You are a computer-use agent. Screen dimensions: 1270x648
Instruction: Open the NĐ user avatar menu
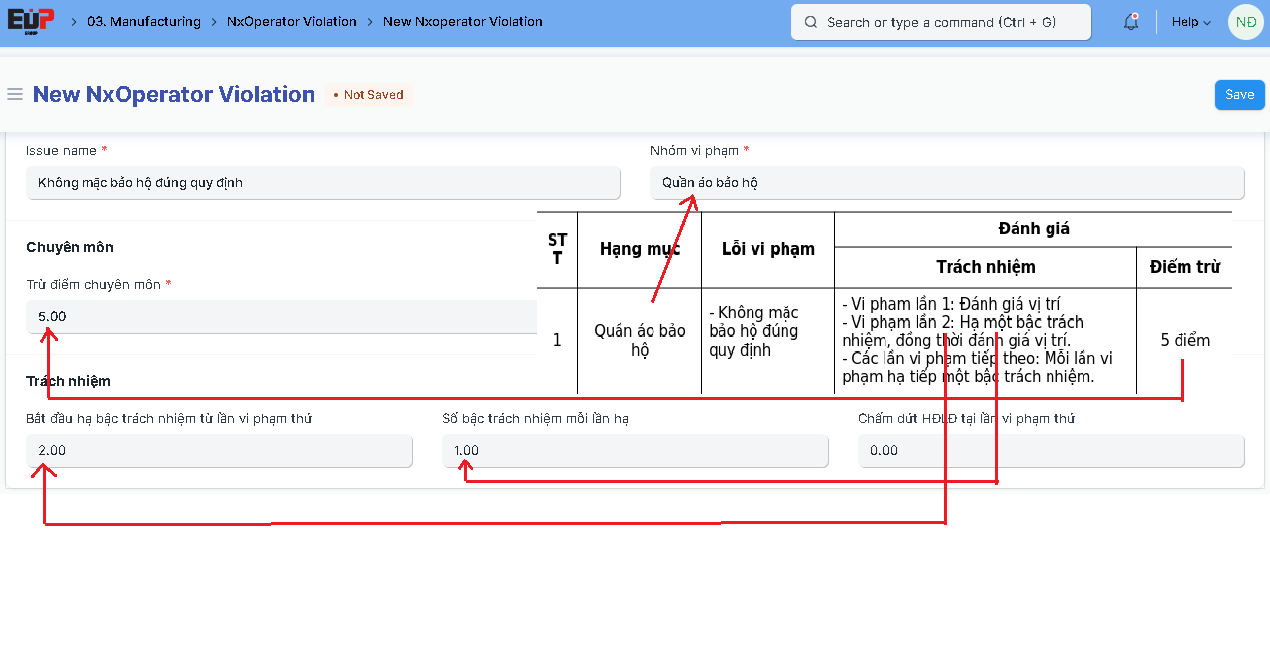[x=1245, y=22]
